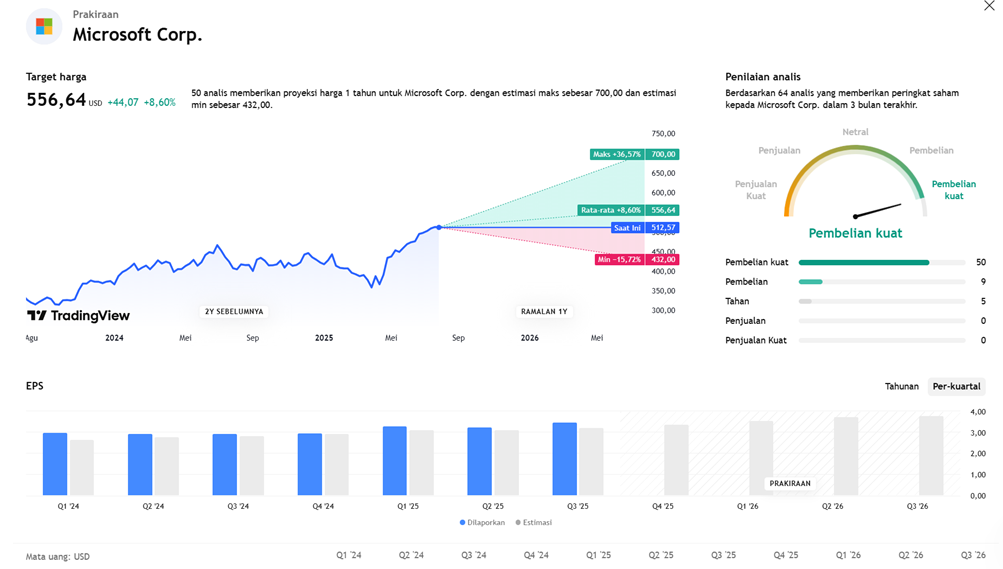The image size is (1003, 569).
Task: Click the Q4 '25 estimated EPS bar
Action: (676, 460)
